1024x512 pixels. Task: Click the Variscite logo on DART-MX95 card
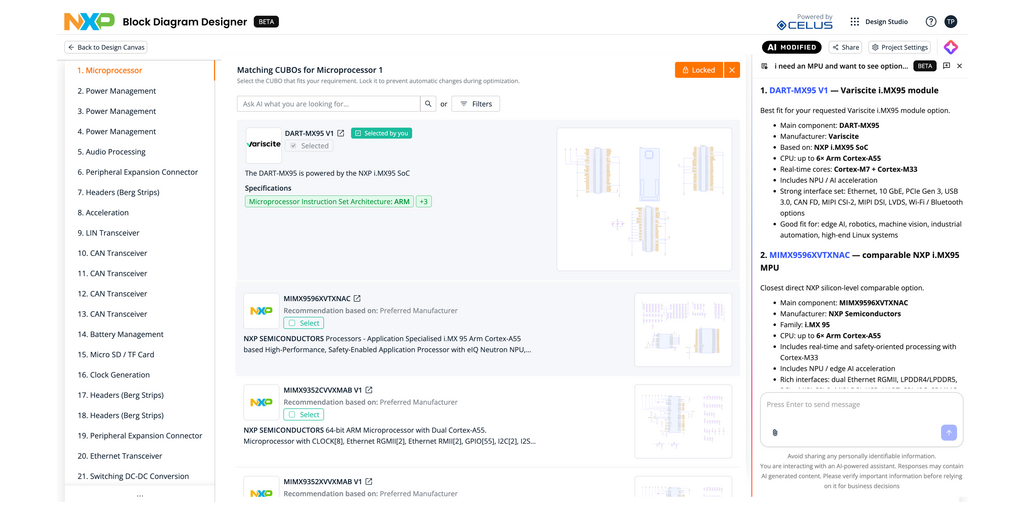click(x=264, y=145)
